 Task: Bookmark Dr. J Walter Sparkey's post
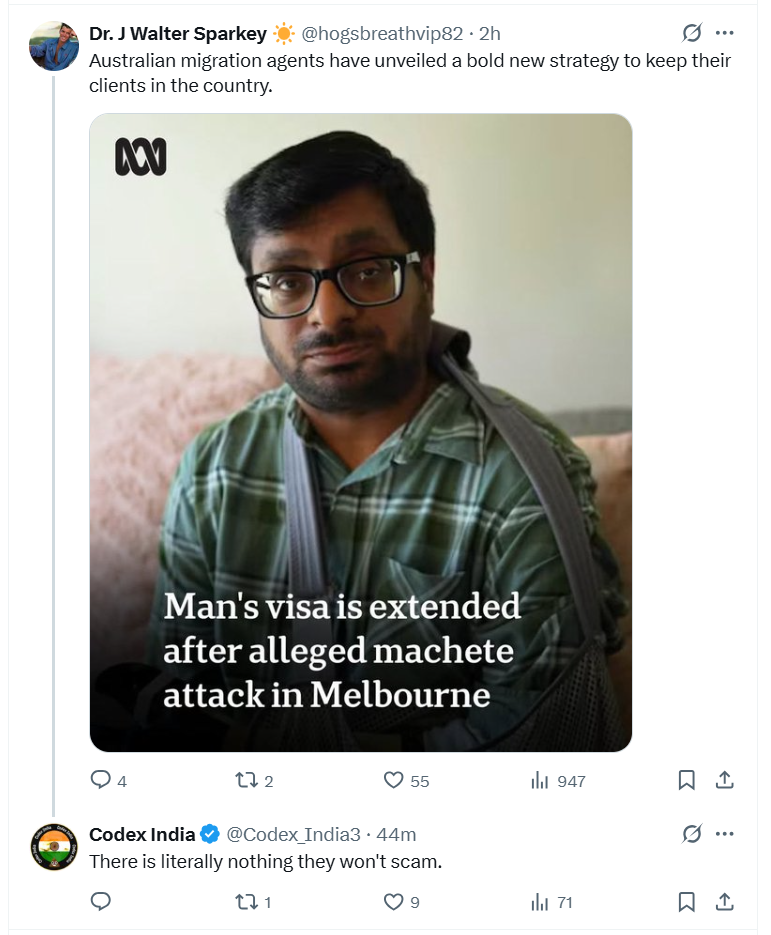tap(687, 780)
